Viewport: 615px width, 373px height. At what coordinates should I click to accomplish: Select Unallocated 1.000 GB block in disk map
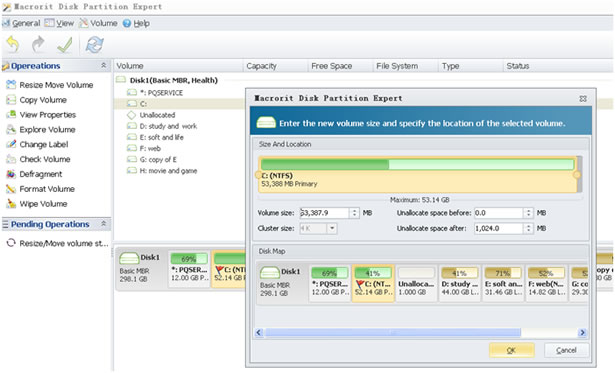pyautogui.click(x=416, y=283)
